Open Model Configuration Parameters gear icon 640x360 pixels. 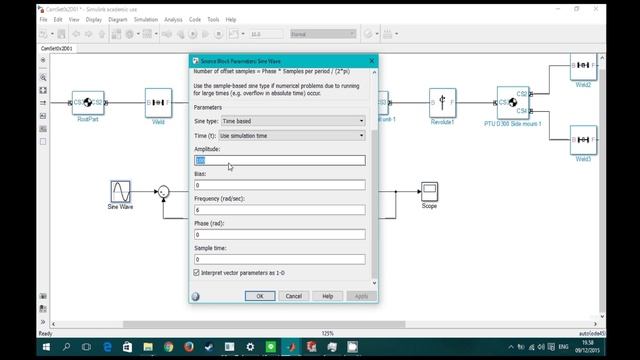tap(129, 34)
